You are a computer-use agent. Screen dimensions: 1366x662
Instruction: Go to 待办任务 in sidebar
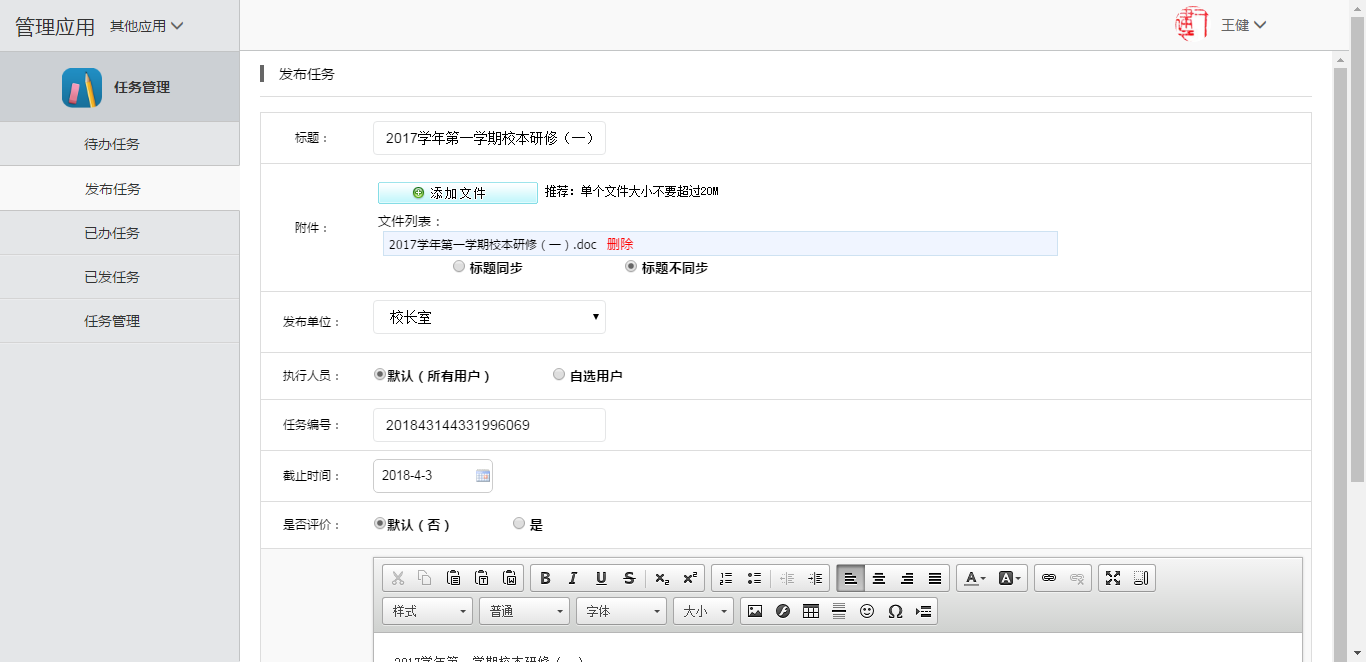tap(112, 144)
